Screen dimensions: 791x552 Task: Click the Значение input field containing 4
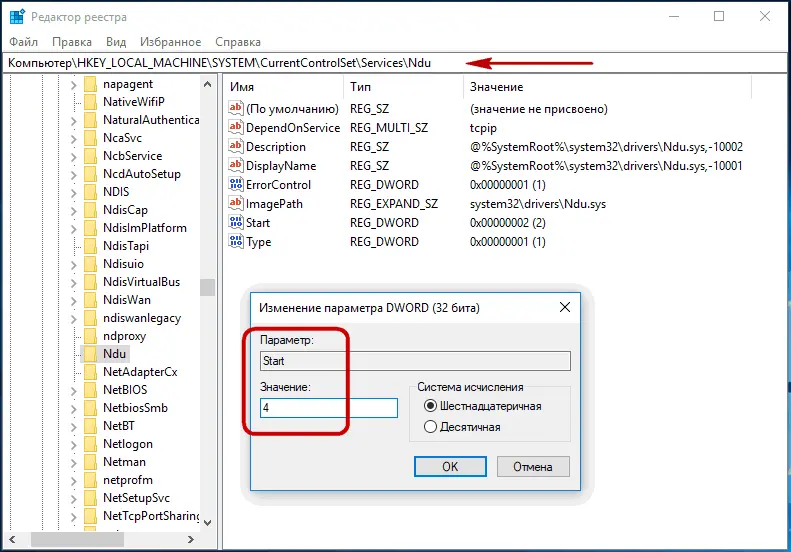point(328,408)
